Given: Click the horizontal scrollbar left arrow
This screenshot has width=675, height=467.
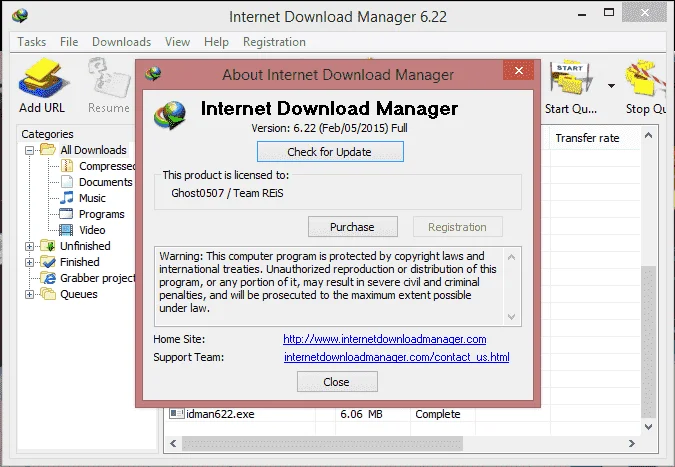Looking at the screenshot, I should pyautogui.click(x=173, y=443).
